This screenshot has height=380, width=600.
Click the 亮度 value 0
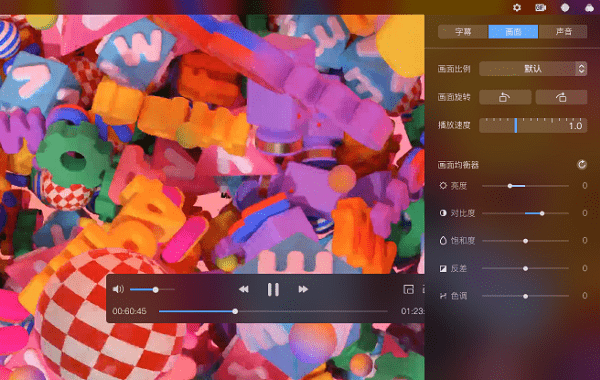(585, 186)
